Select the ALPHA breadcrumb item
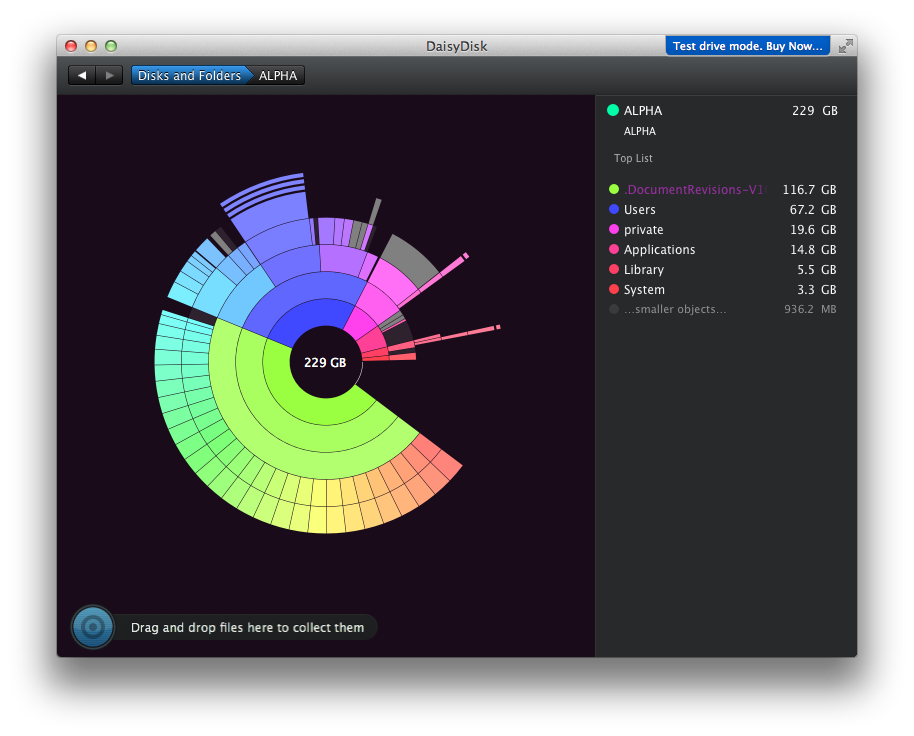The image size is (914, 736). [x=278, y=75]
